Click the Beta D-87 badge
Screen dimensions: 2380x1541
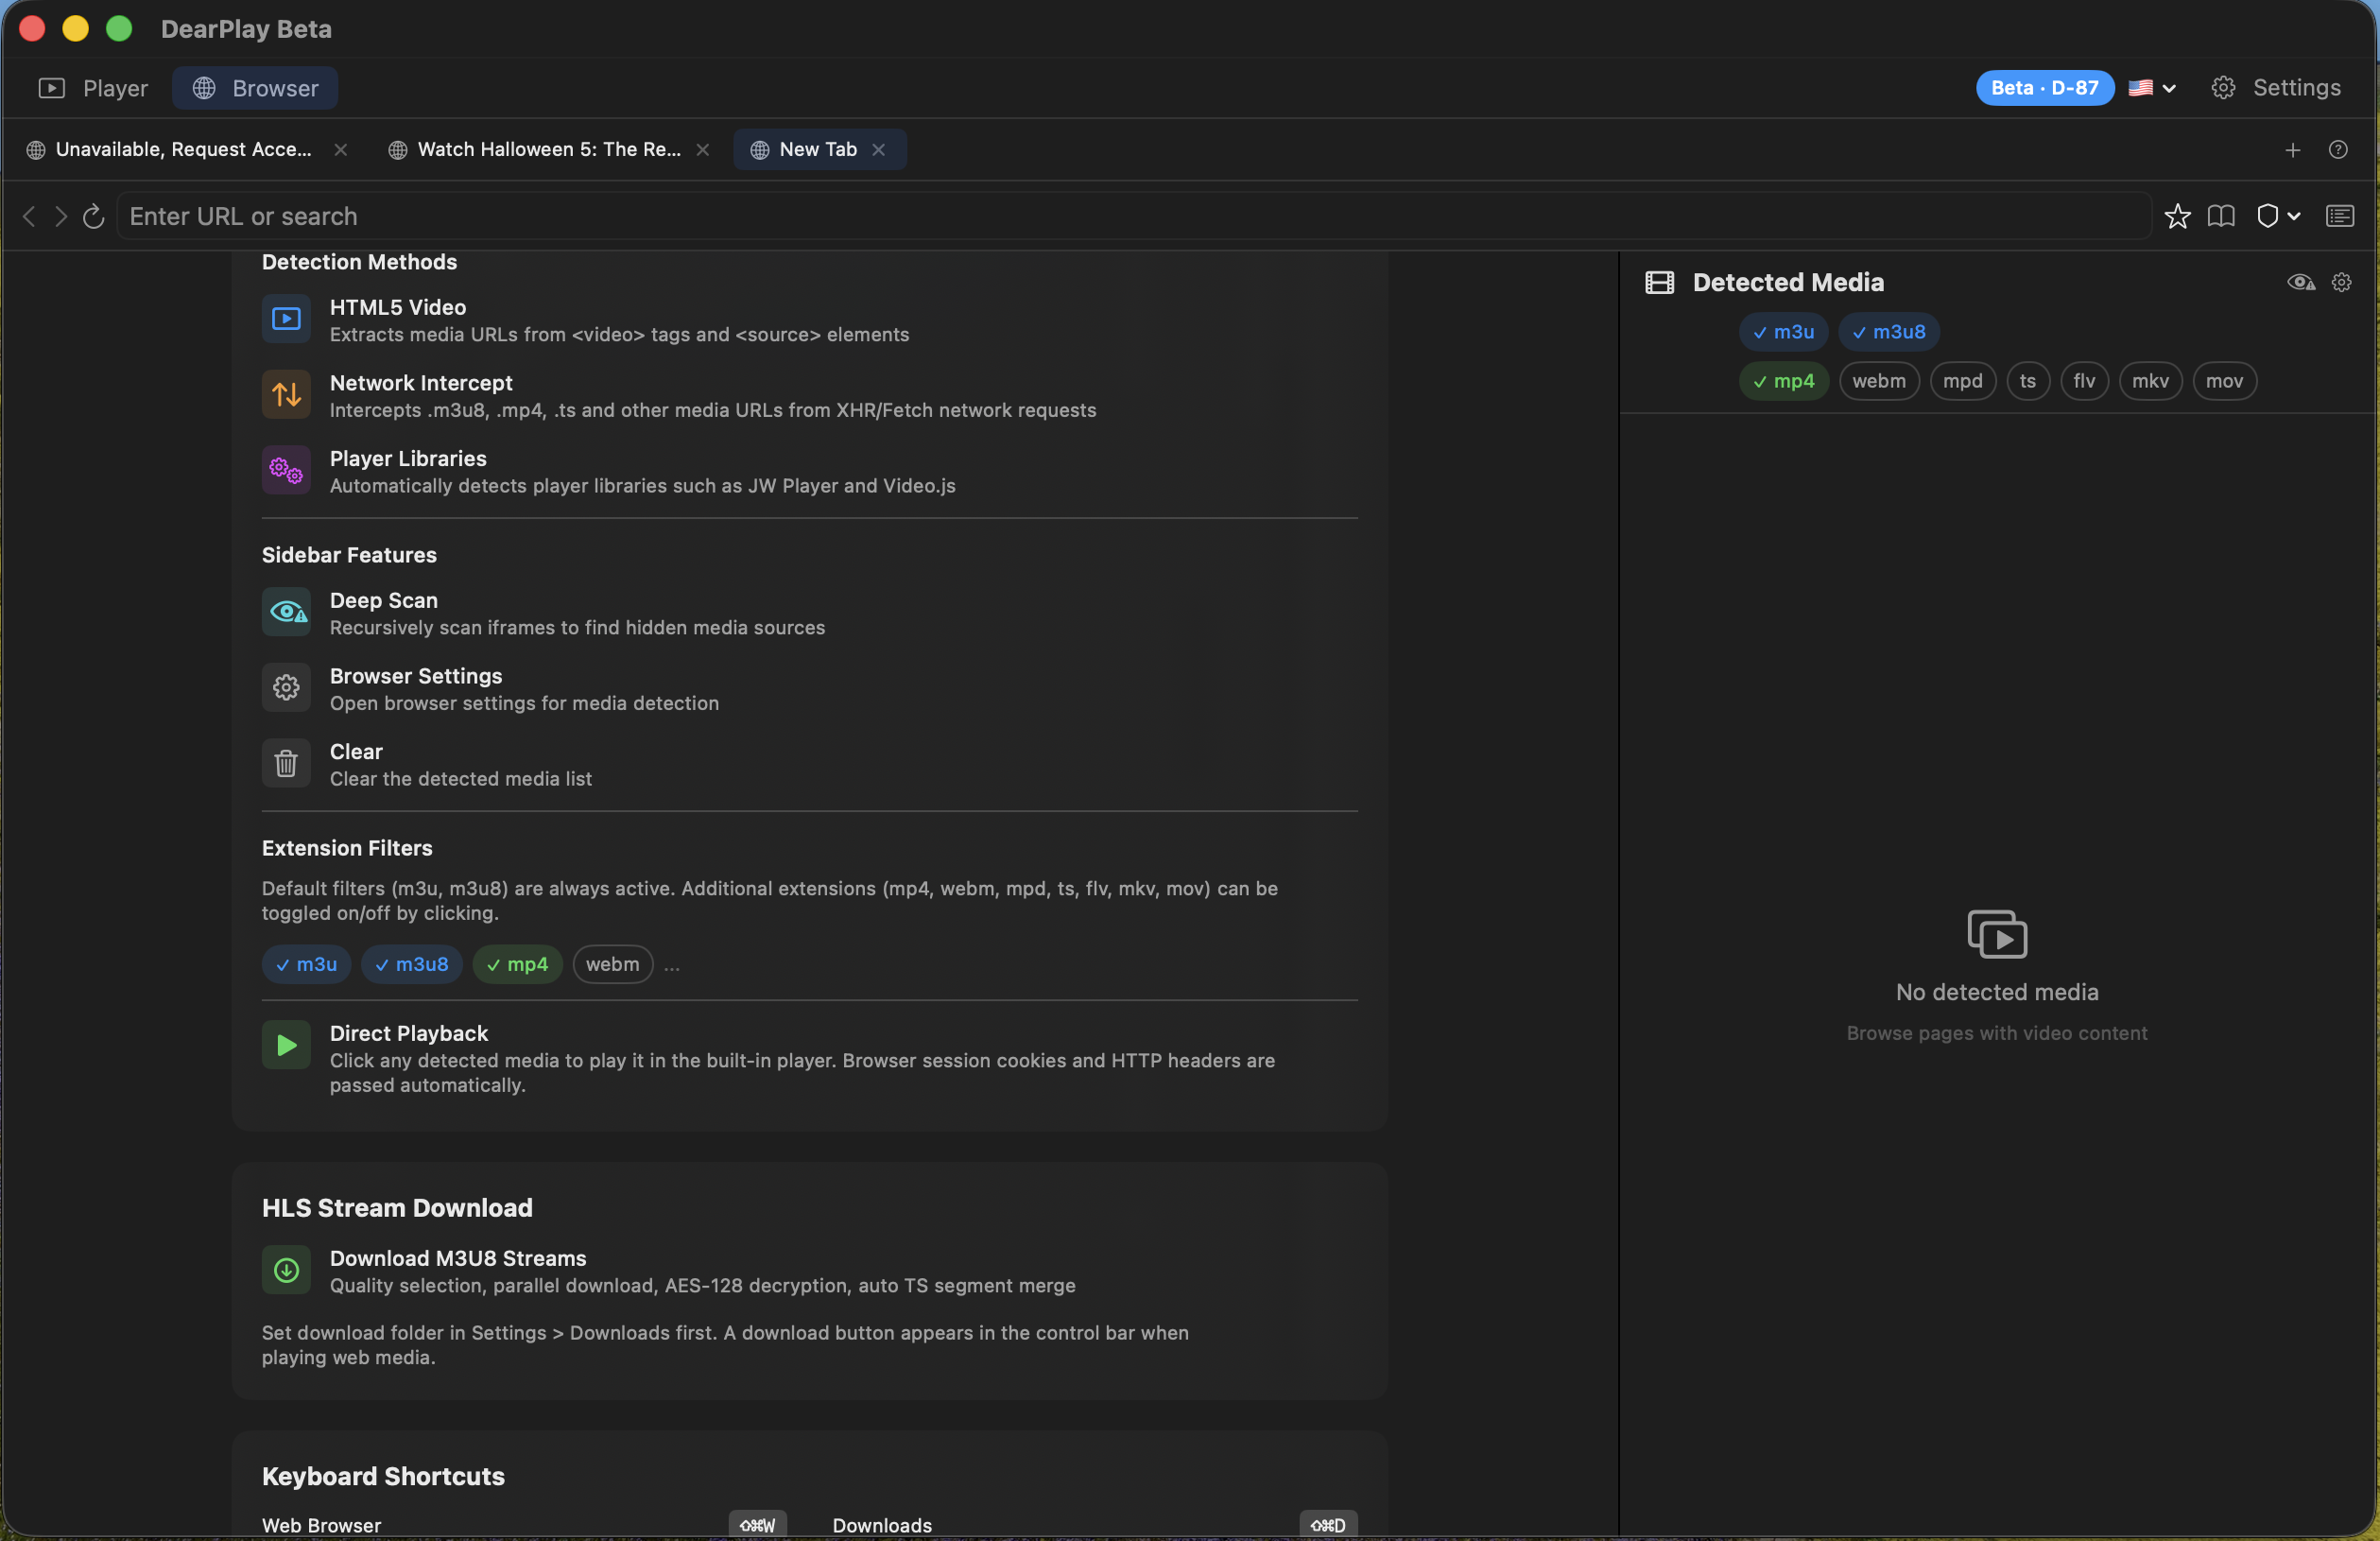coord(2044,88)
